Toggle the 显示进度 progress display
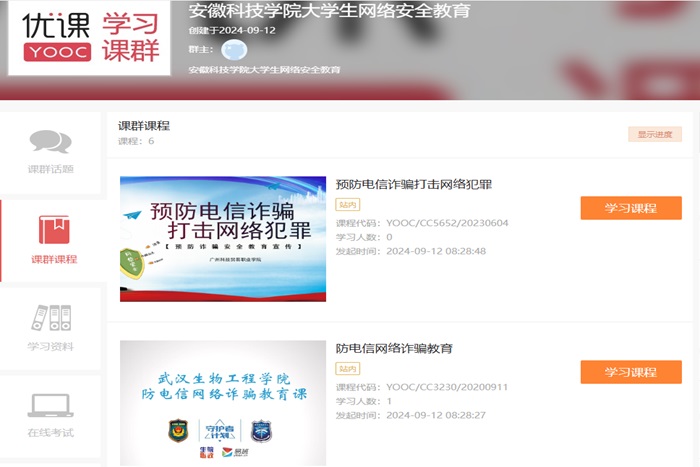The width and height of the screenshot is (700, 467). coord(654,134)
